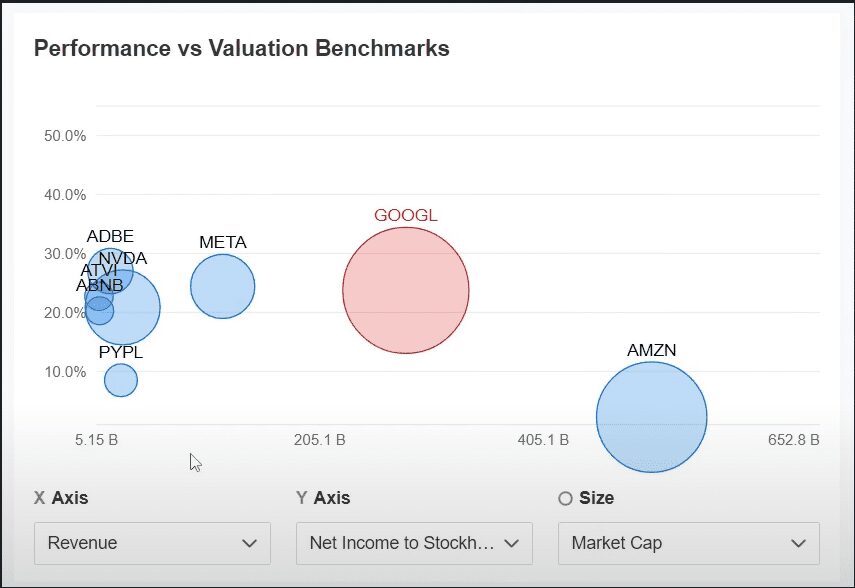Click the META bubble
Screen dimensions: 855x588
pos(223,286)
